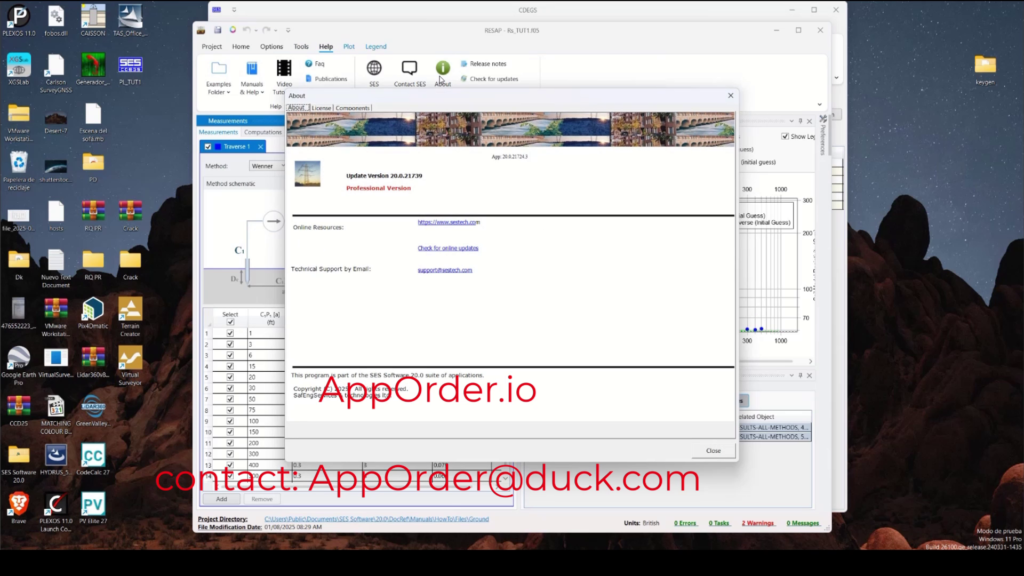The height and width of the screenshot is (576, 1024).
Task: Open the Components tab in About dialog
Action: [353, 108]
